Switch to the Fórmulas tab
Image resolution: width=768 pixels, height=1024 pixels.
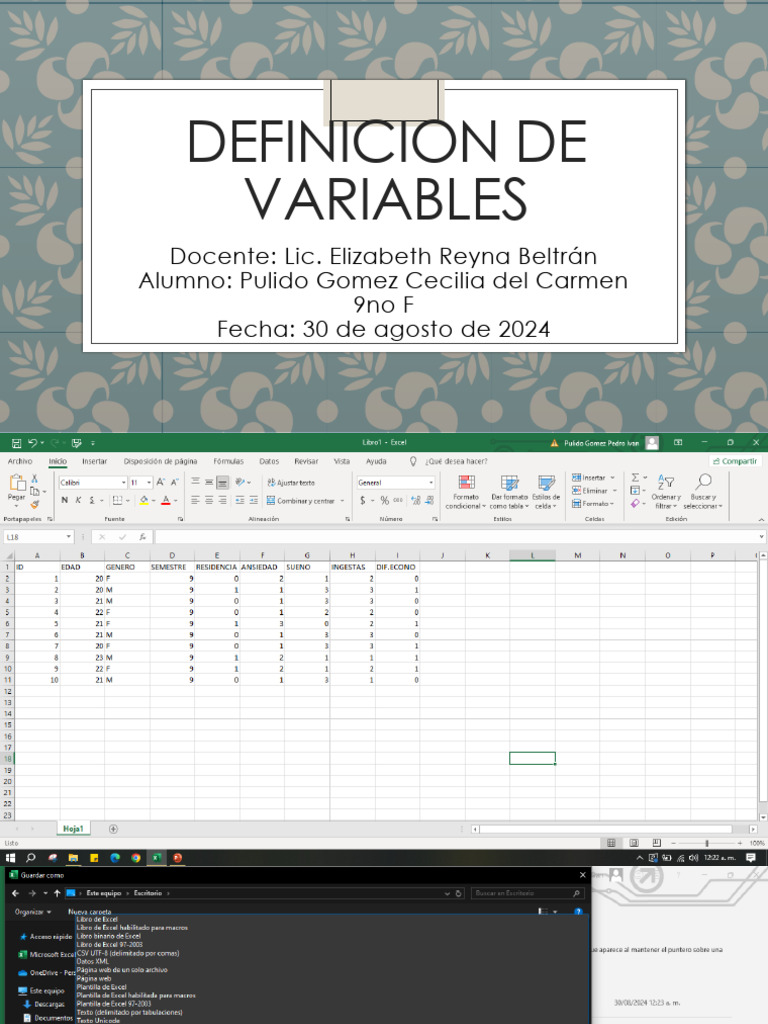coord(228,461)
